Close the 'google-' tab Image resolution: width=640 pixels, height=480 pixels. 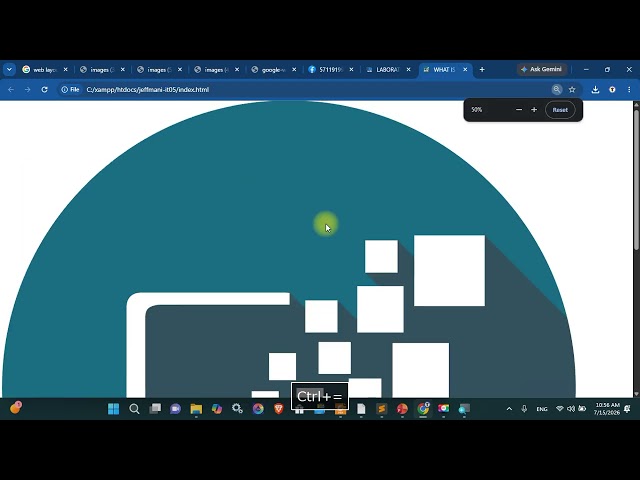click(x=294, y=70)
